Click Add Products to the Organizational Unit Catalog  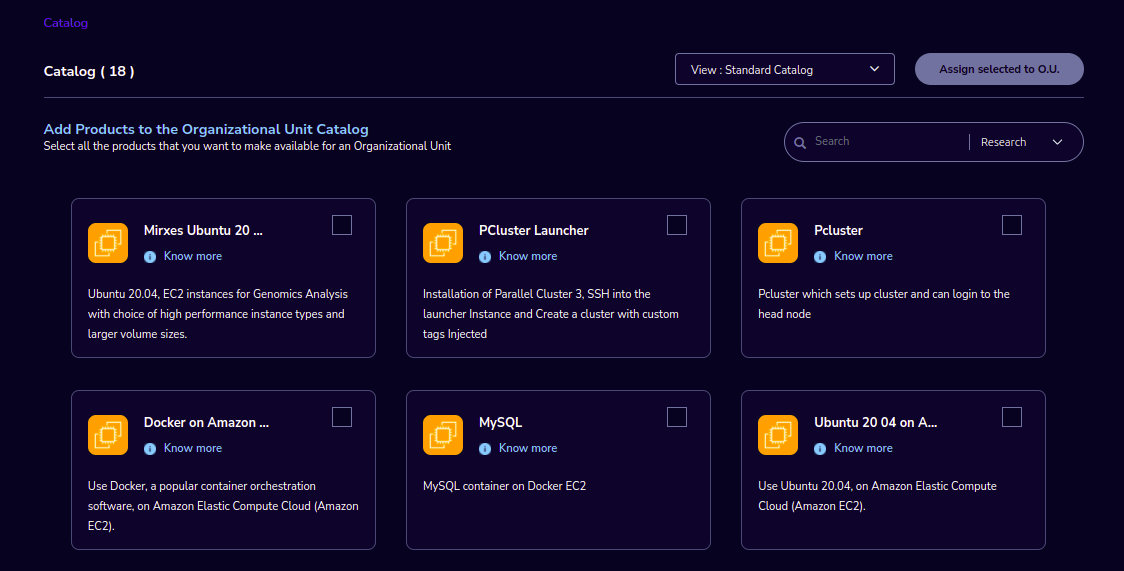[x=206, y=129]
